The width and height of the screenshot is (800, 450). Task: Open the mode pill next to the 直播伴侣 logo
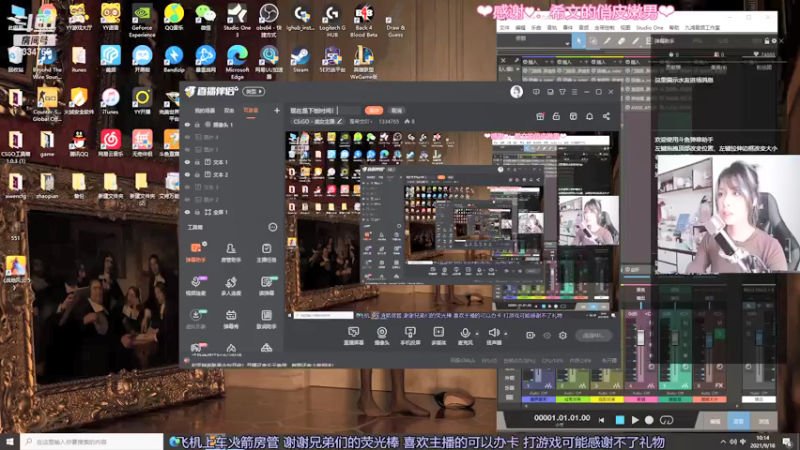pos(254,92)
